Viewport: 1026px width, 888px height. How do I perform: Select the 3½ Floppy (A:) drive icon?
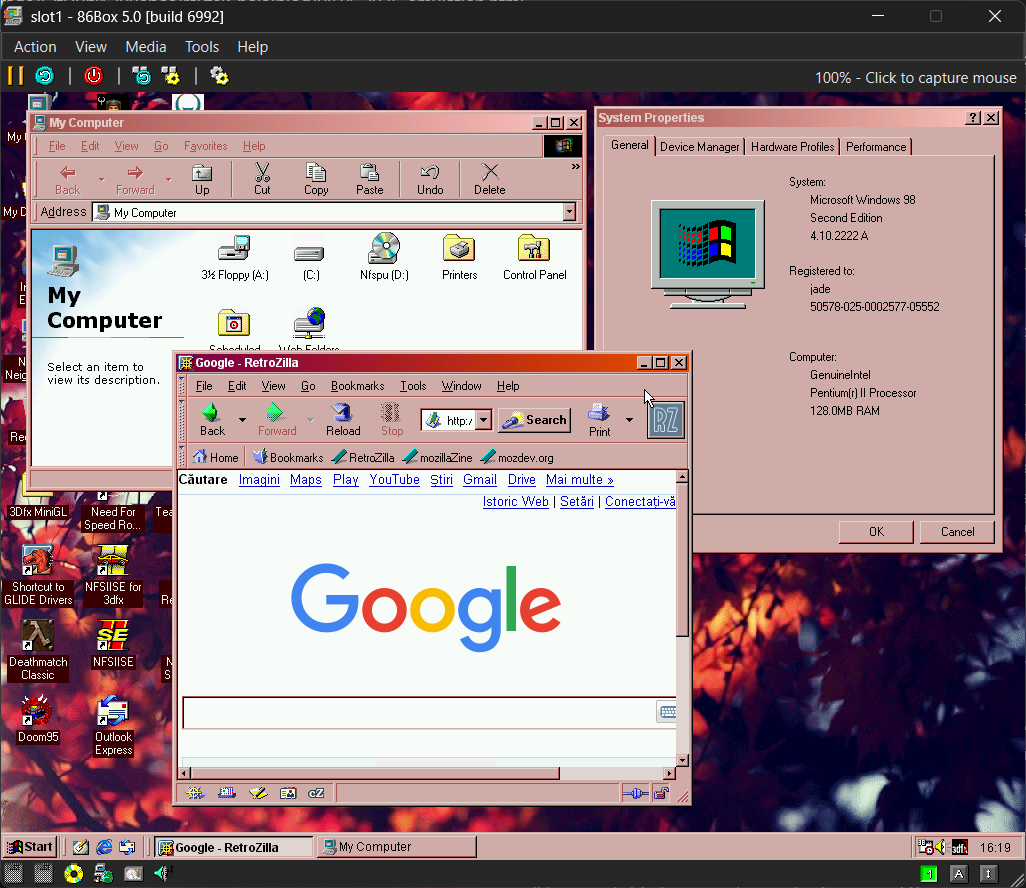pos(235,256)
